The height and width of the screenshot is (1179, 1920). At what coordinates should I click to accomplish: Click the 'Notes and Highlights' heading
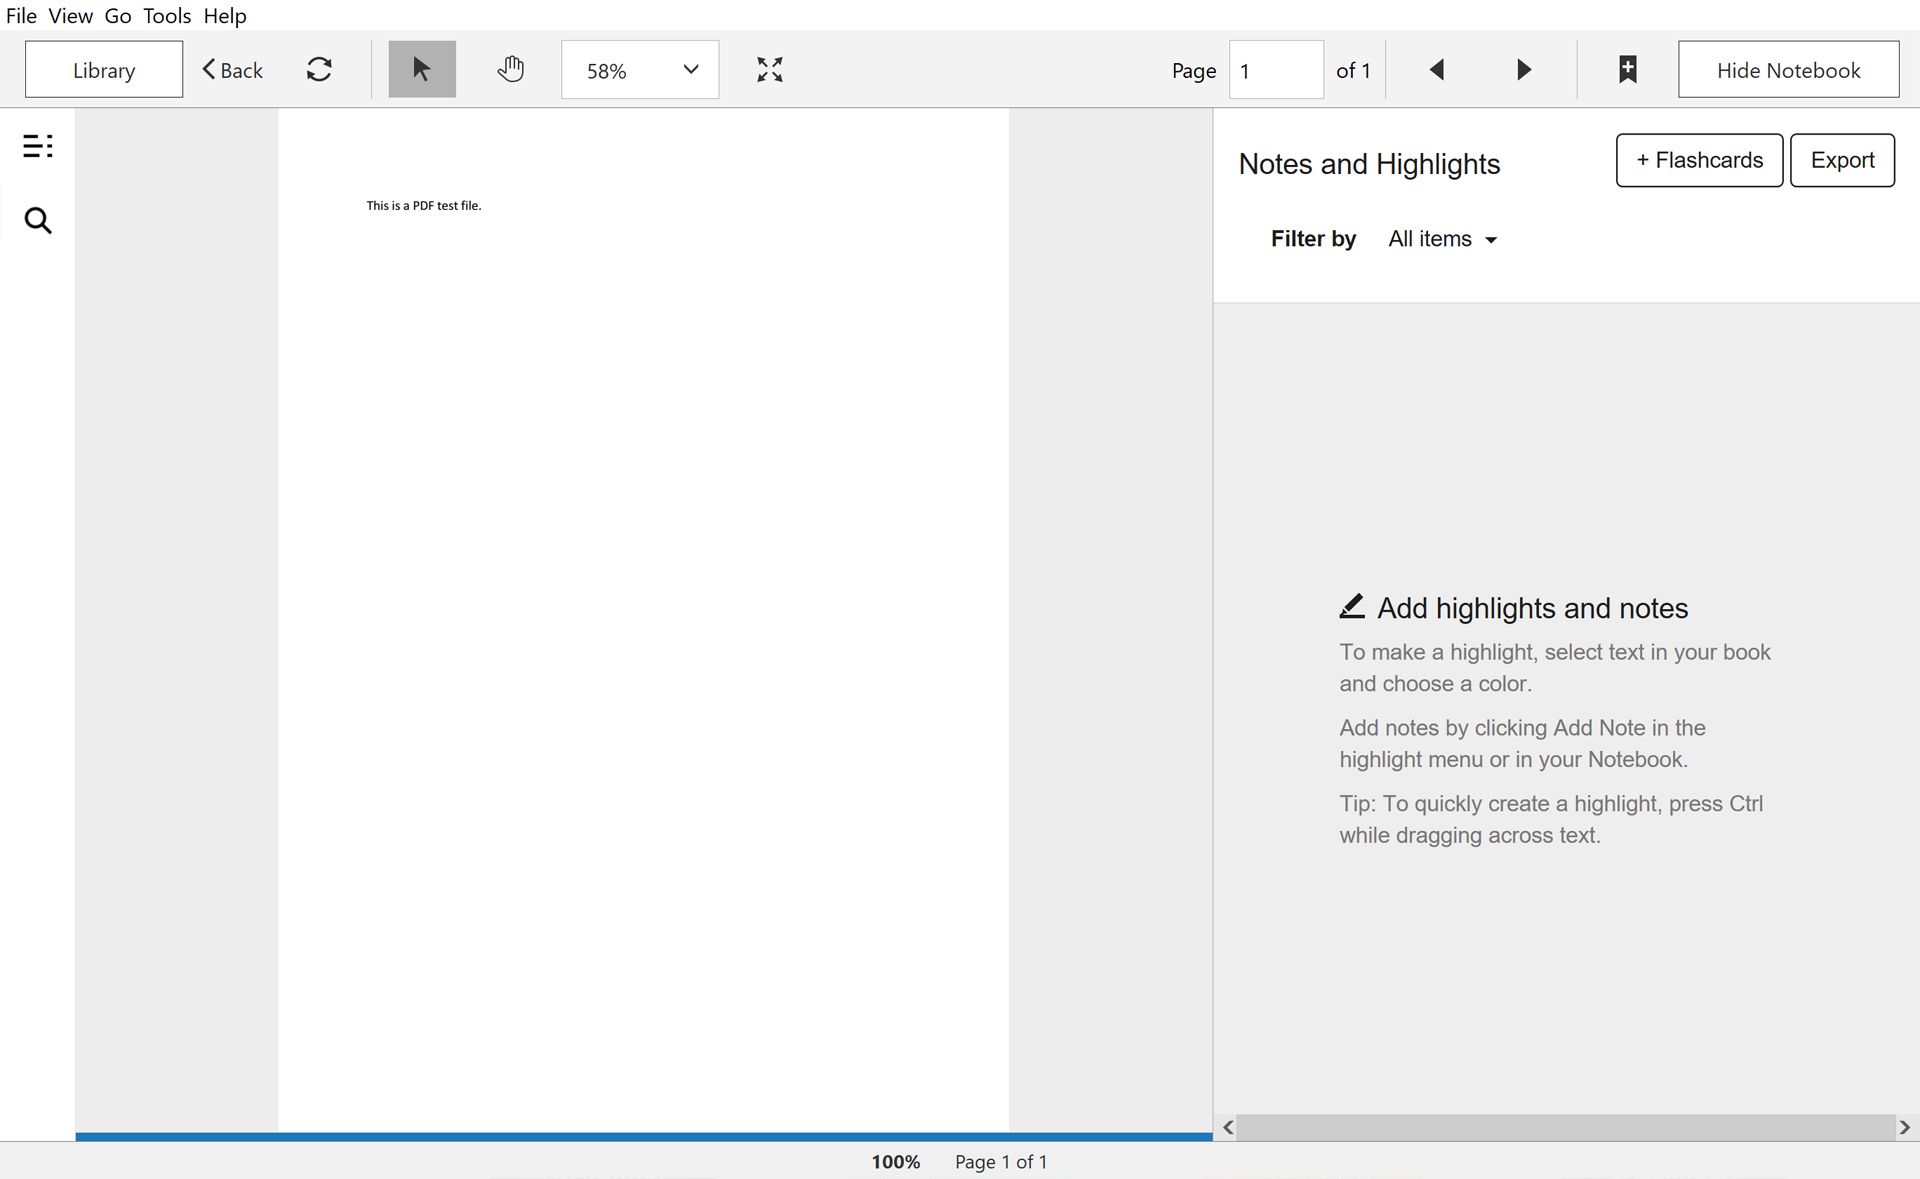[1369, 164]
